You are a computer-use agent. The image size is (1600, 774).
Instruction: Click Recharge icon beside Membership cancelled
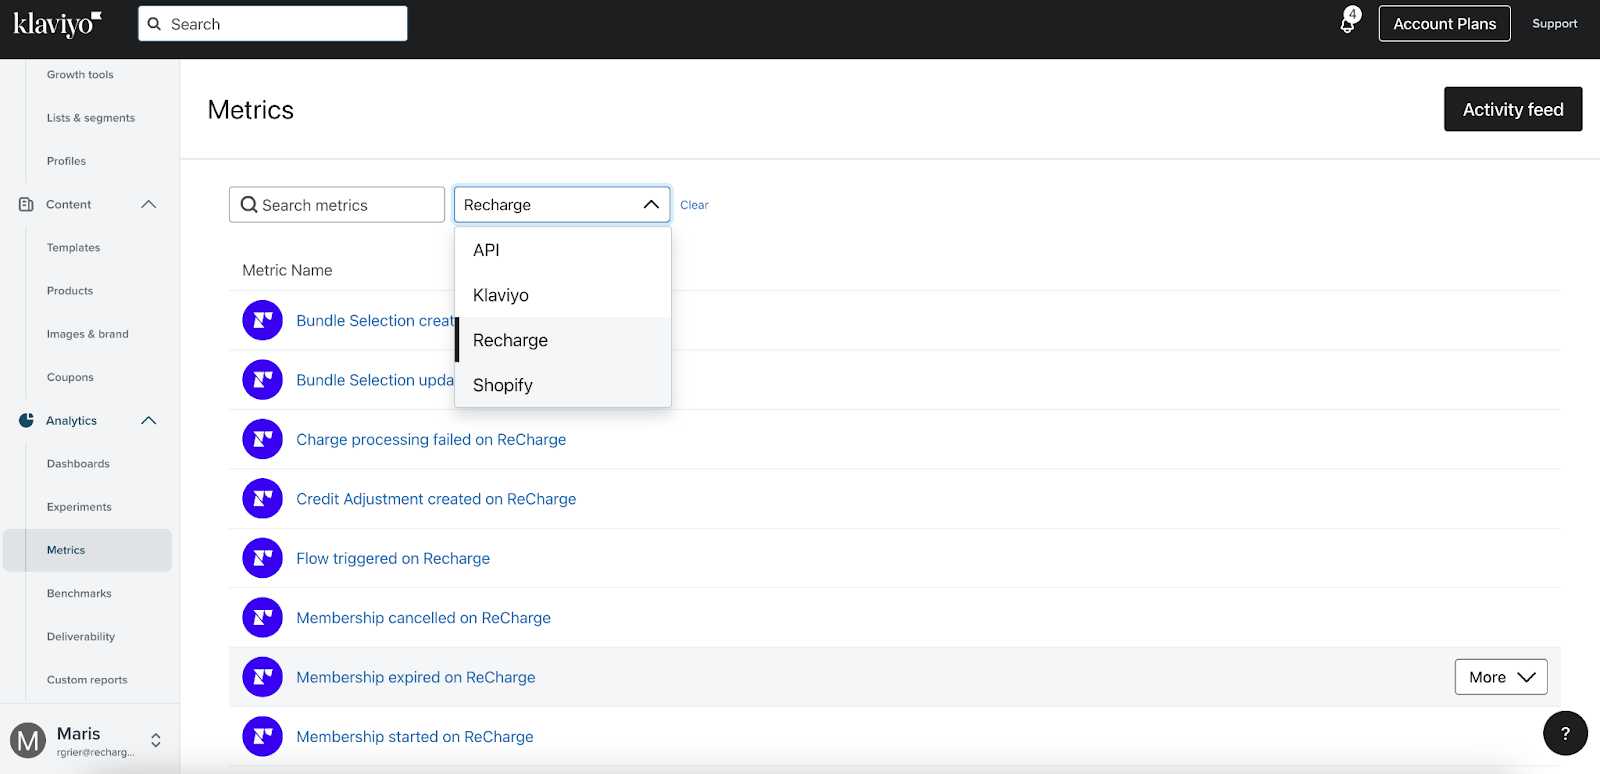click(x=262, y=618)
